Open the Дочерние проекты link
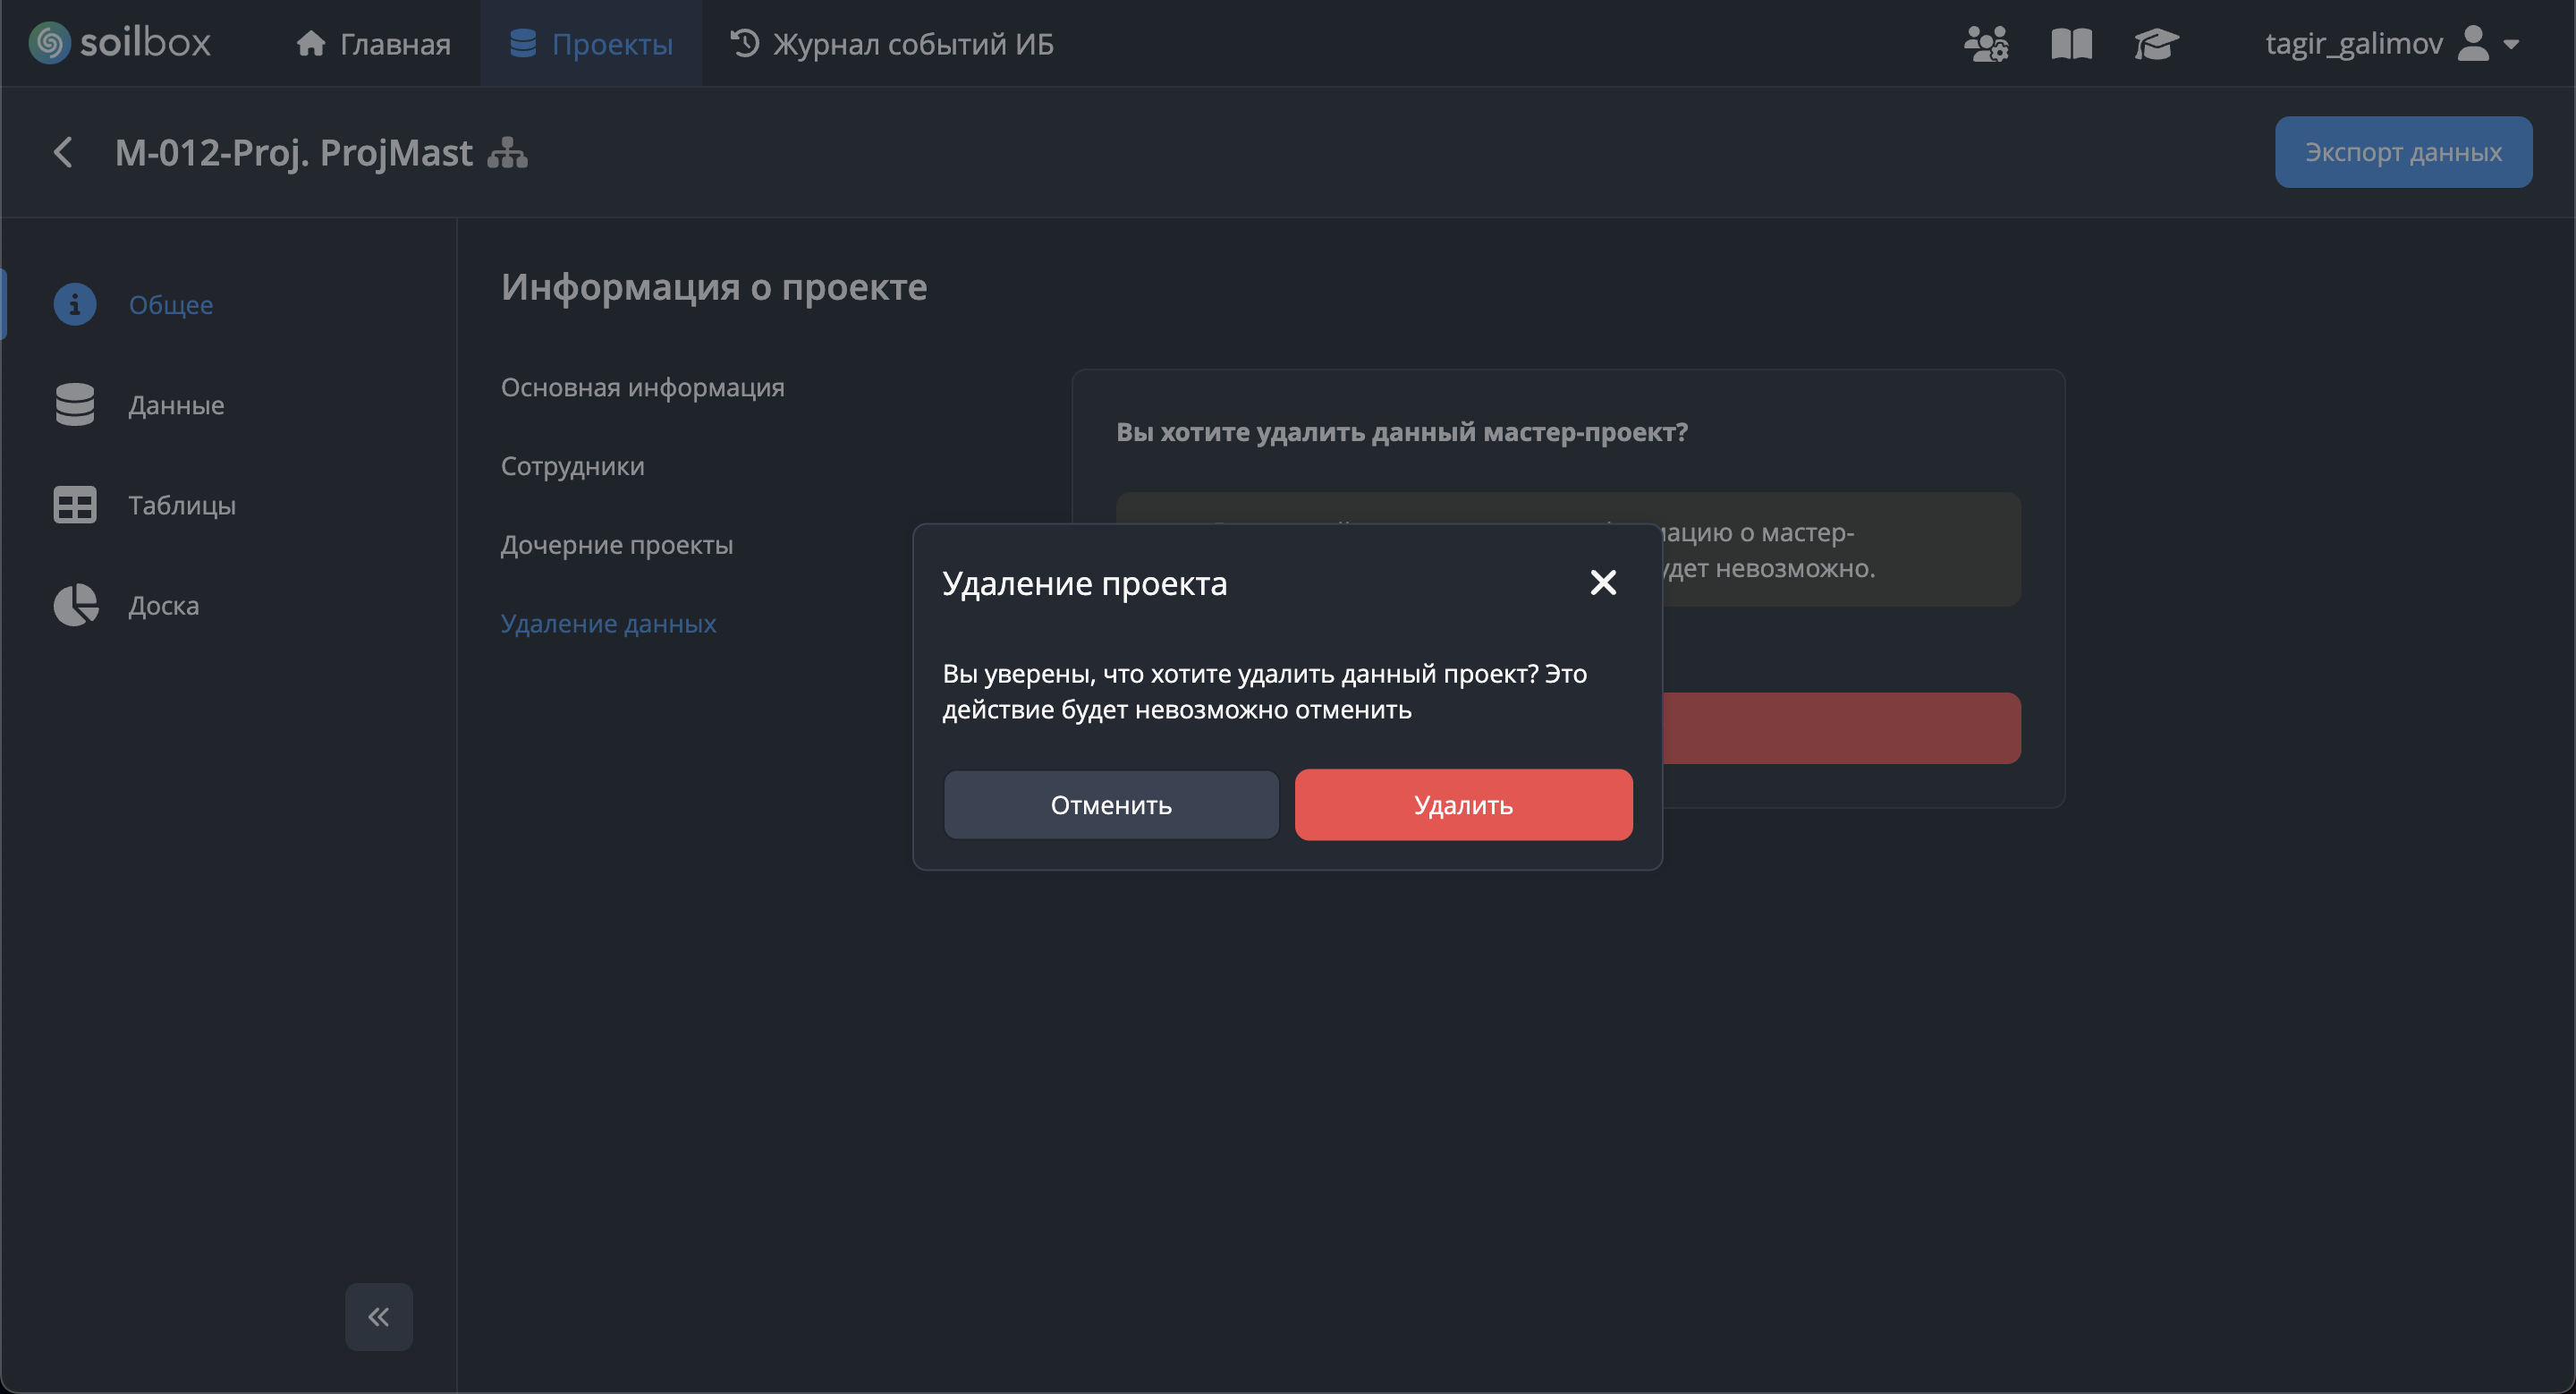The height and width of the screenshot is (1394, 2576). coord(616,545)
